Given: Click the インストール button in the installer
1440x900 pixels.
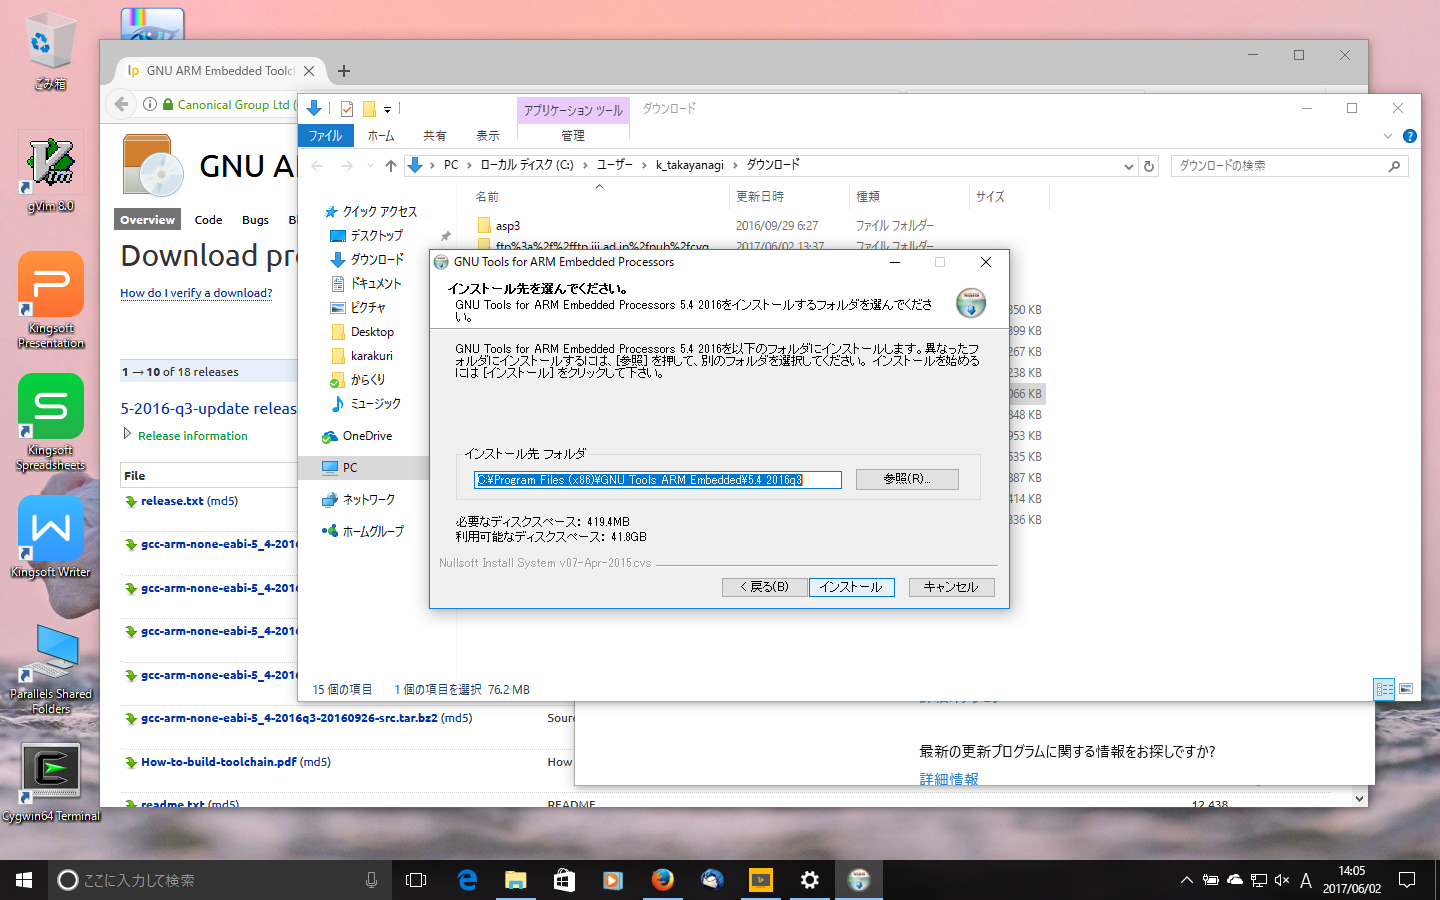Looking at the screenshot, I should [851, 587].
